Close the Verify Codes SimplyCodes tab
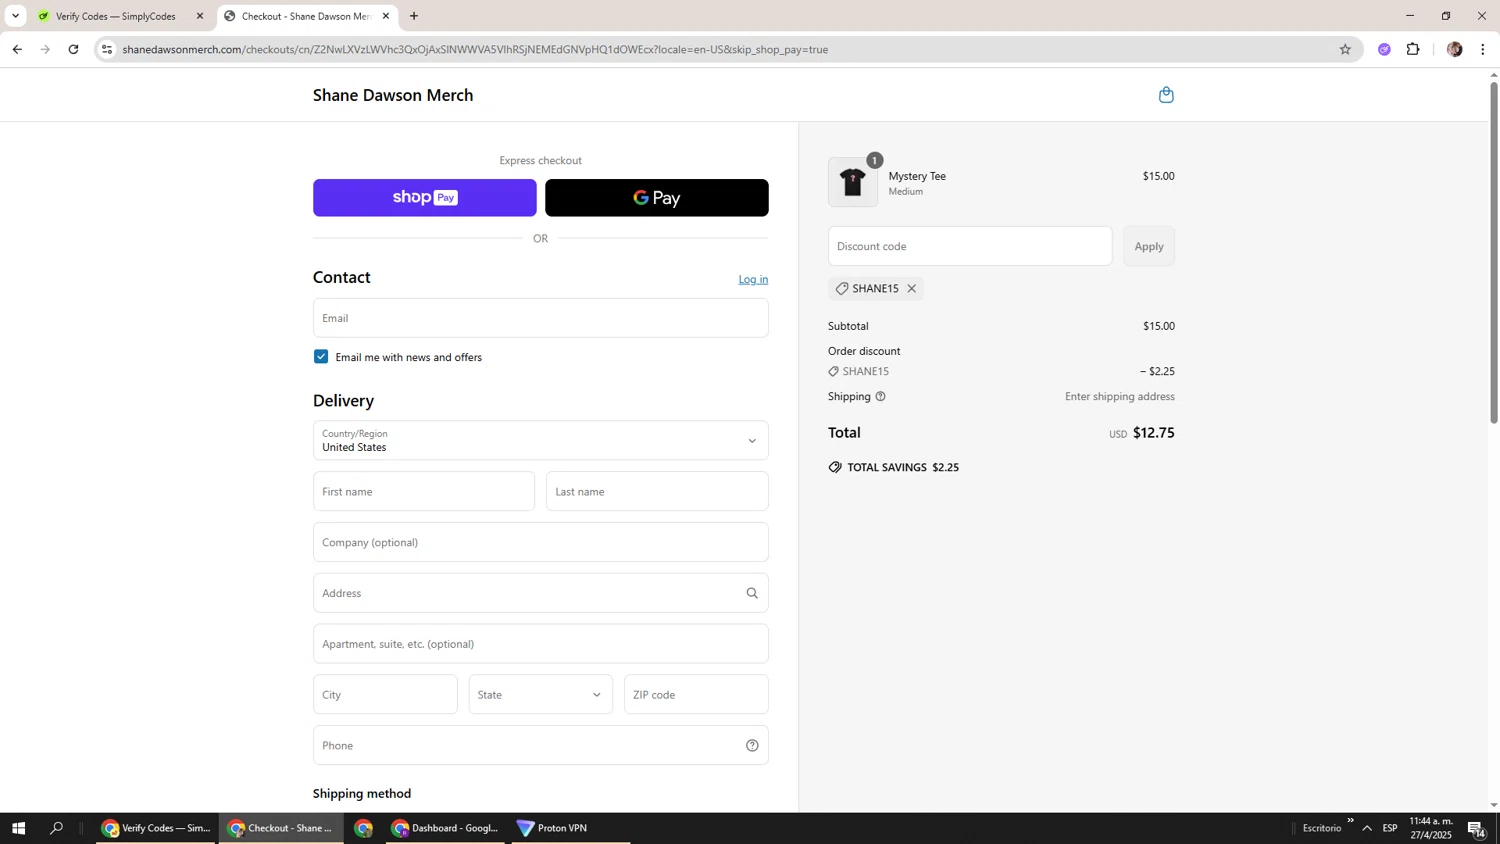1500x844 pixels. pos(200,16)
